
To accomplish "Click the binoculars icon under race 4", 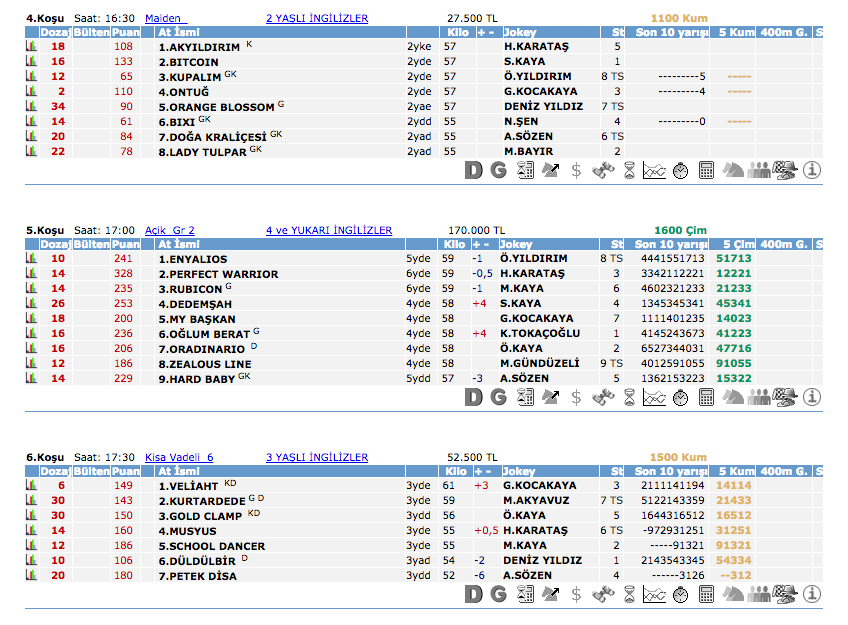I will [x=602, y=170].
